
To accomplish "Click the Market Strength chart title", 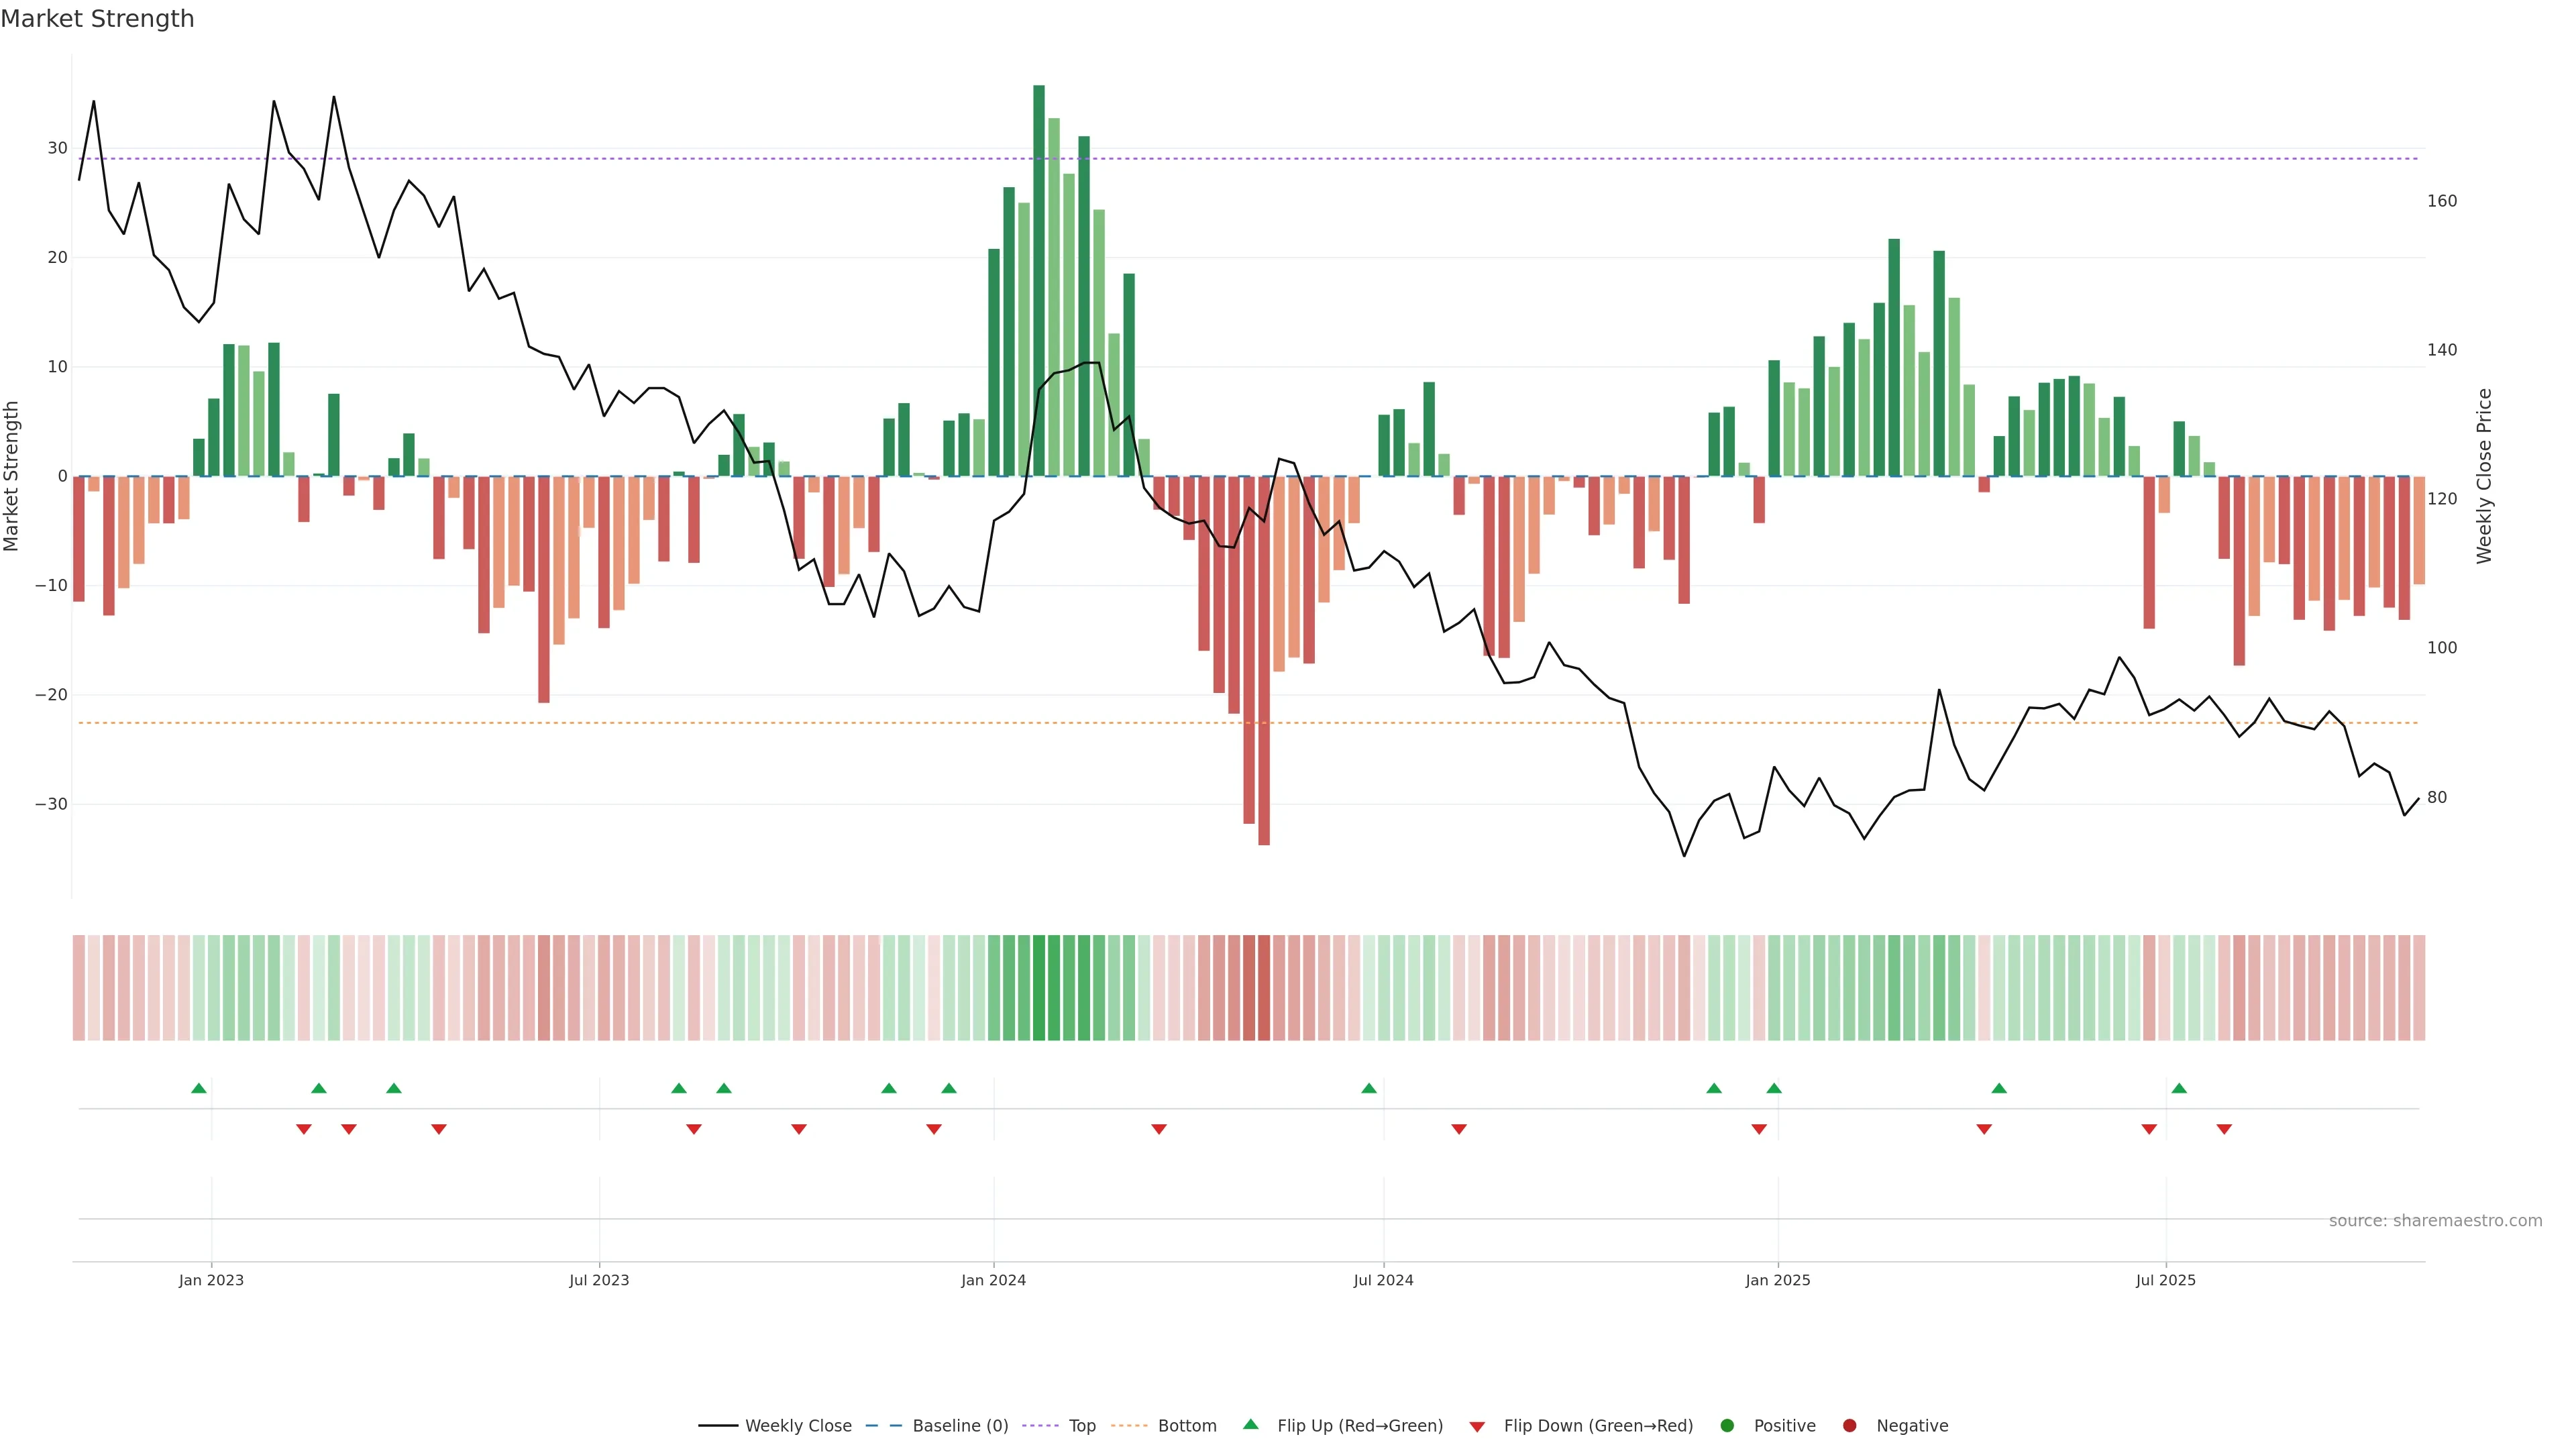I will 97,19.
